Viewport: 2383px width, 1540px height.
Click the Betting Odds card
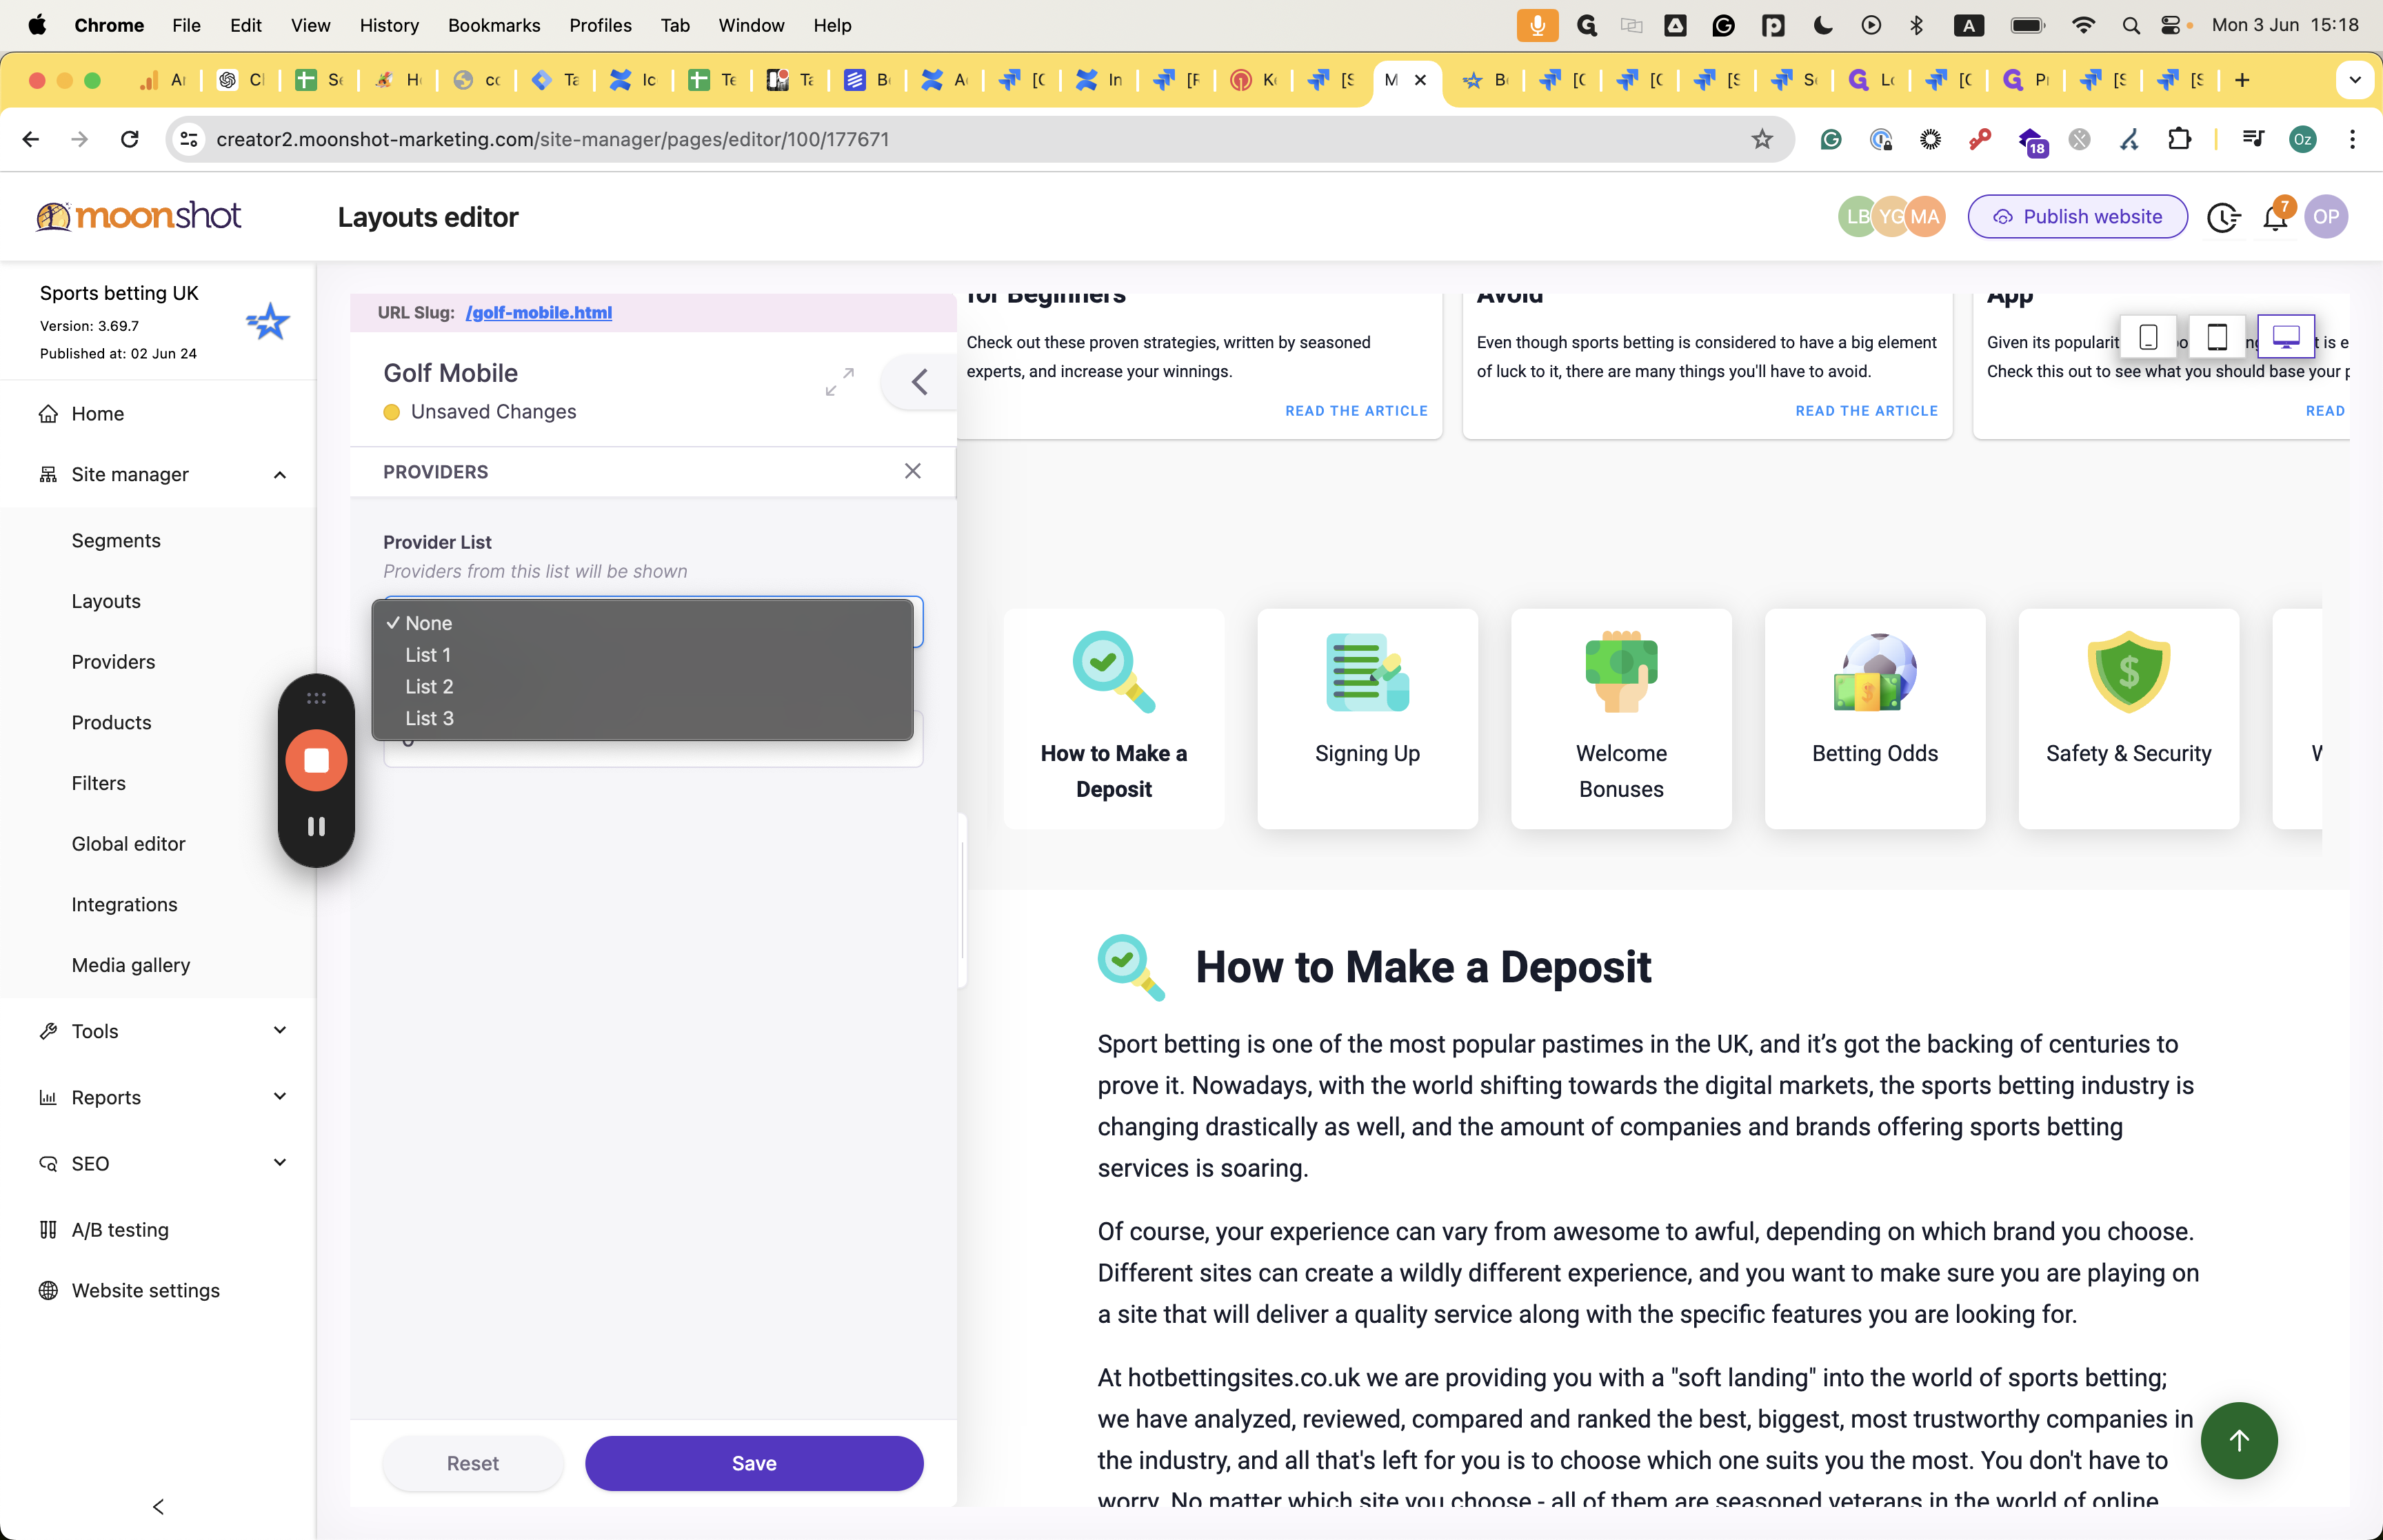[1874, 717]
